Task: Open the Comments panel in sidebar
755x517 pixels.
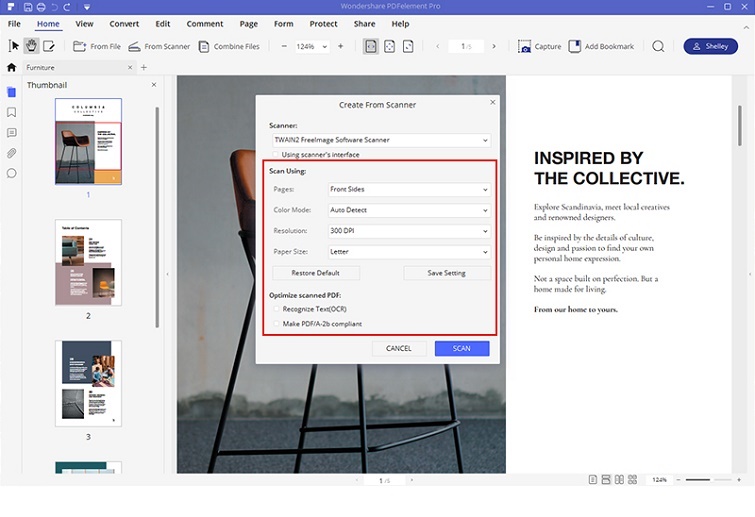Action: (x=11, y=132)
